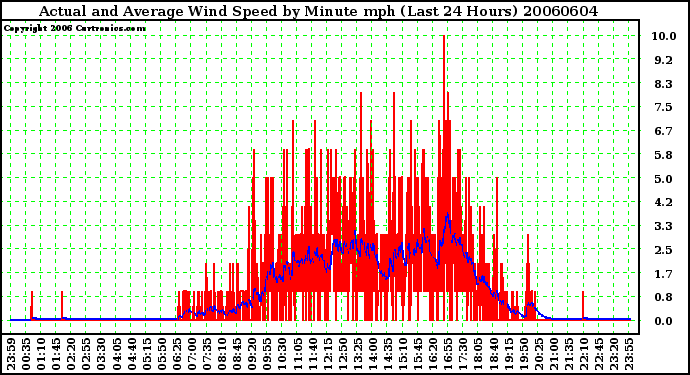Image resolution: width=690 pixels, height=375 pixels.
Task: Click the 05:50 time label
Action: tap(161, 354)
